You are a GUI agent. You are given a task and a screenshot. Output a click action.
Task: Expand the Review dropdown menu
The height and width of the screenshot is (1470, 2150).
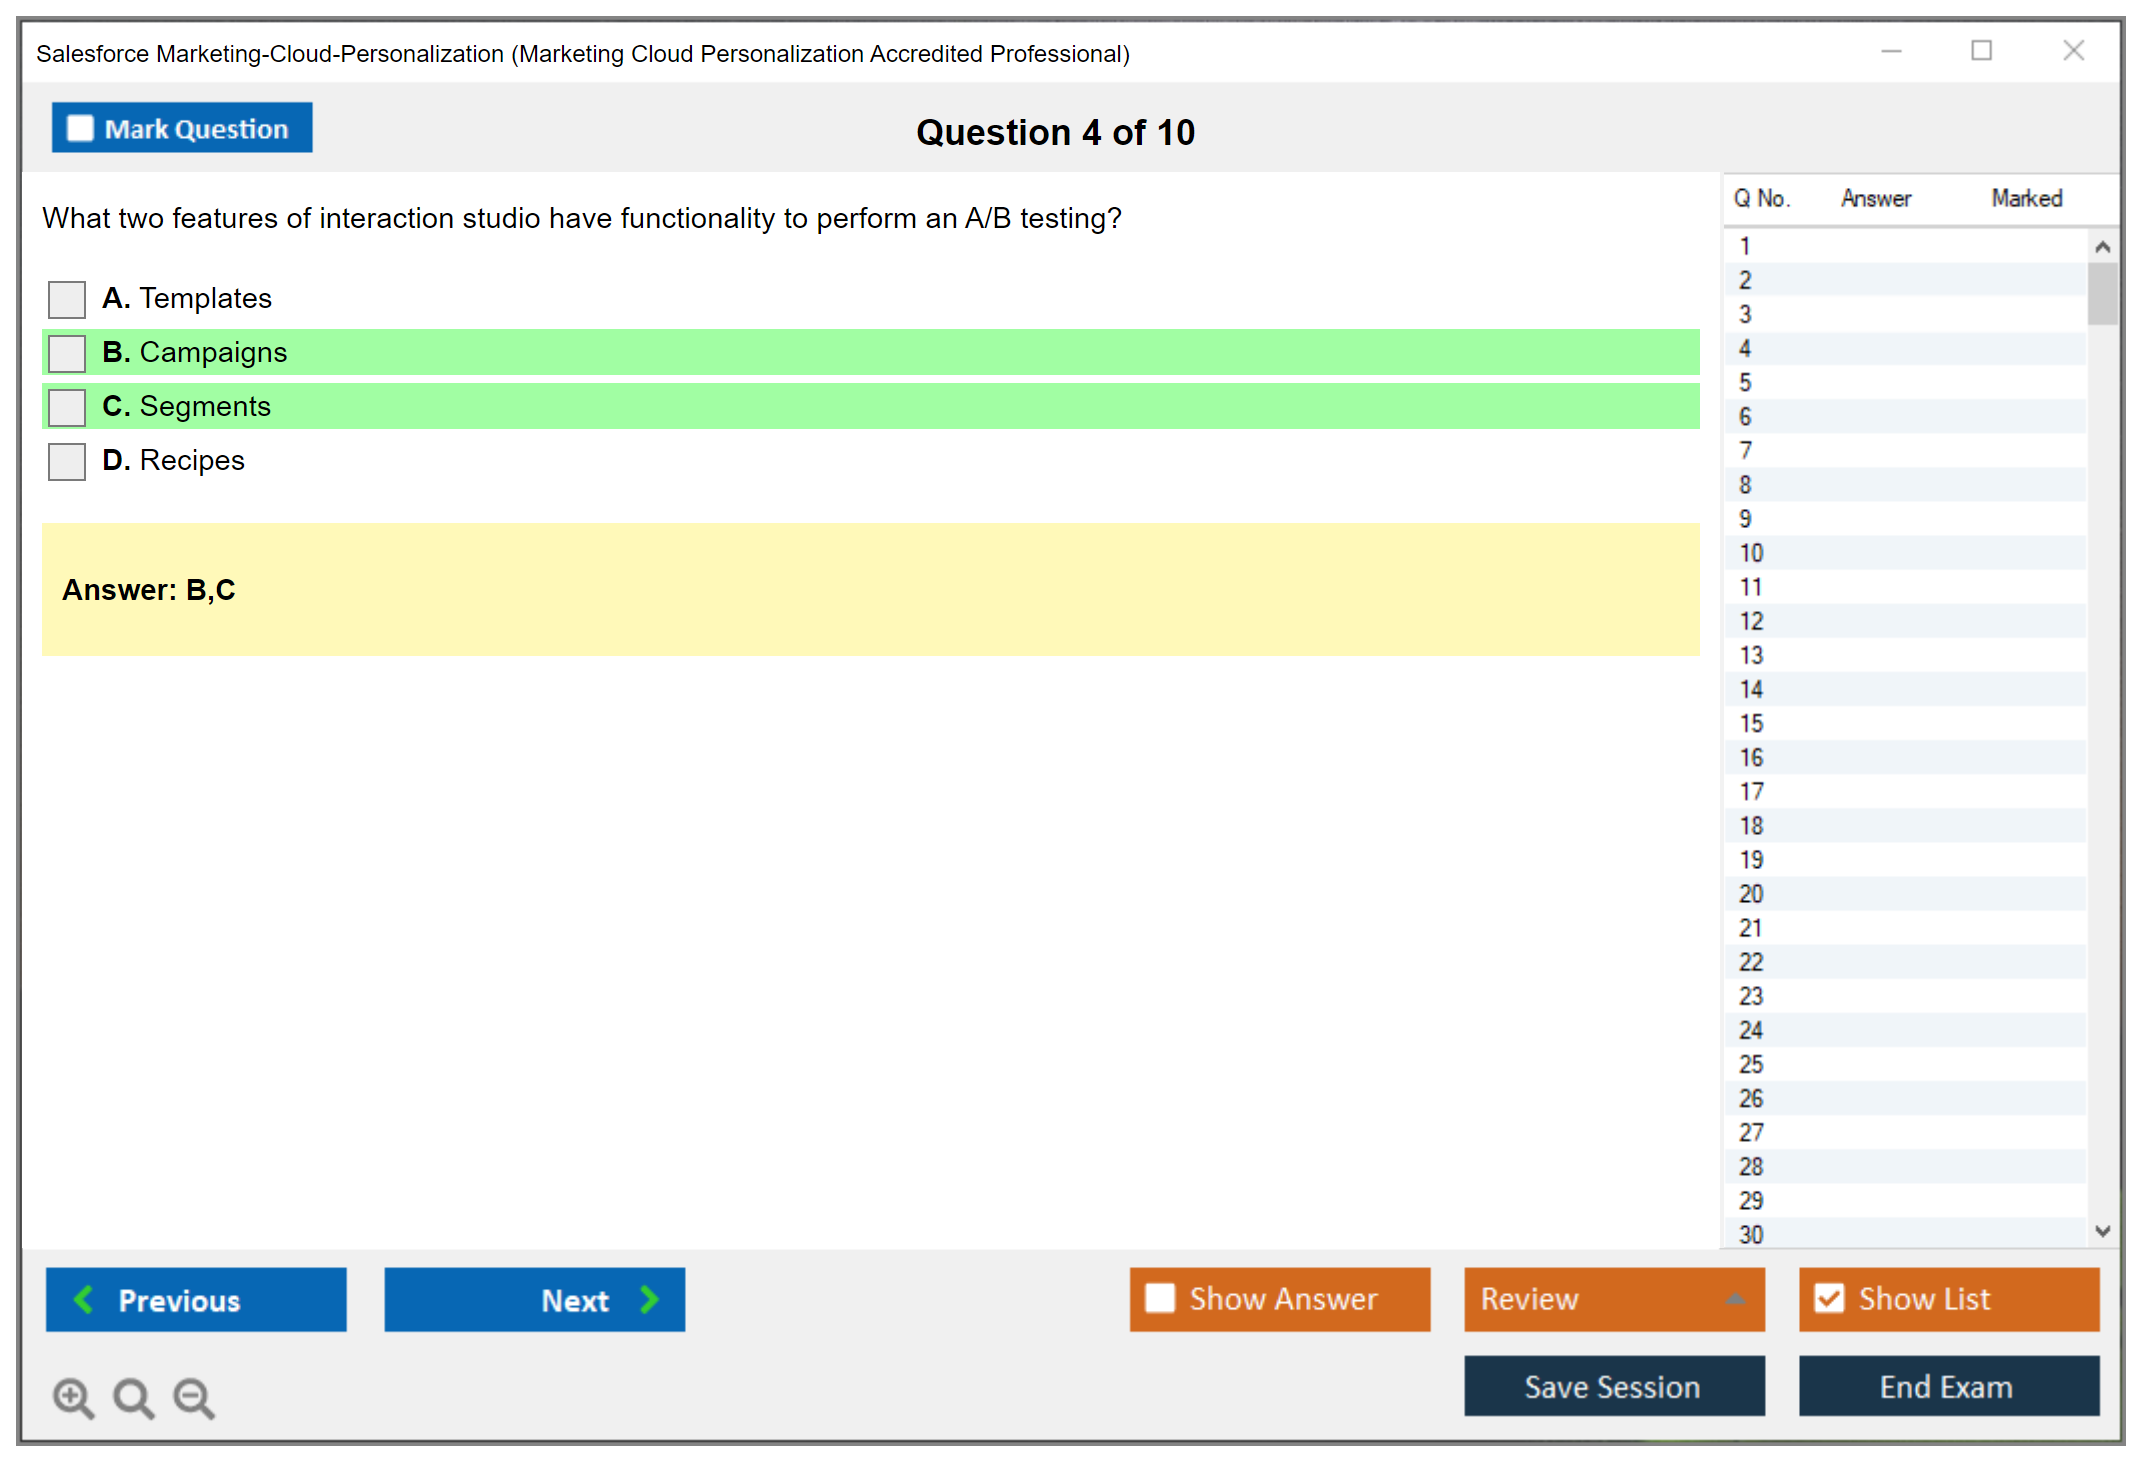[x=1735, y=1299]
